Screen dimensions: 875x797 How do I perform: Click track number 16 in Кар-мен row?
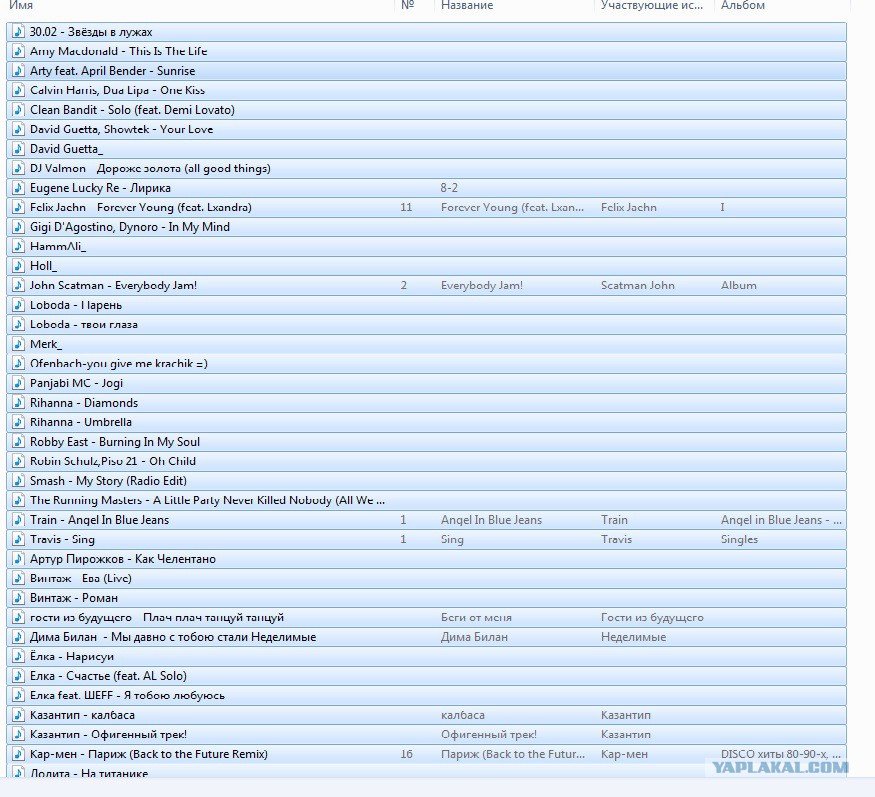coord(406,755)
